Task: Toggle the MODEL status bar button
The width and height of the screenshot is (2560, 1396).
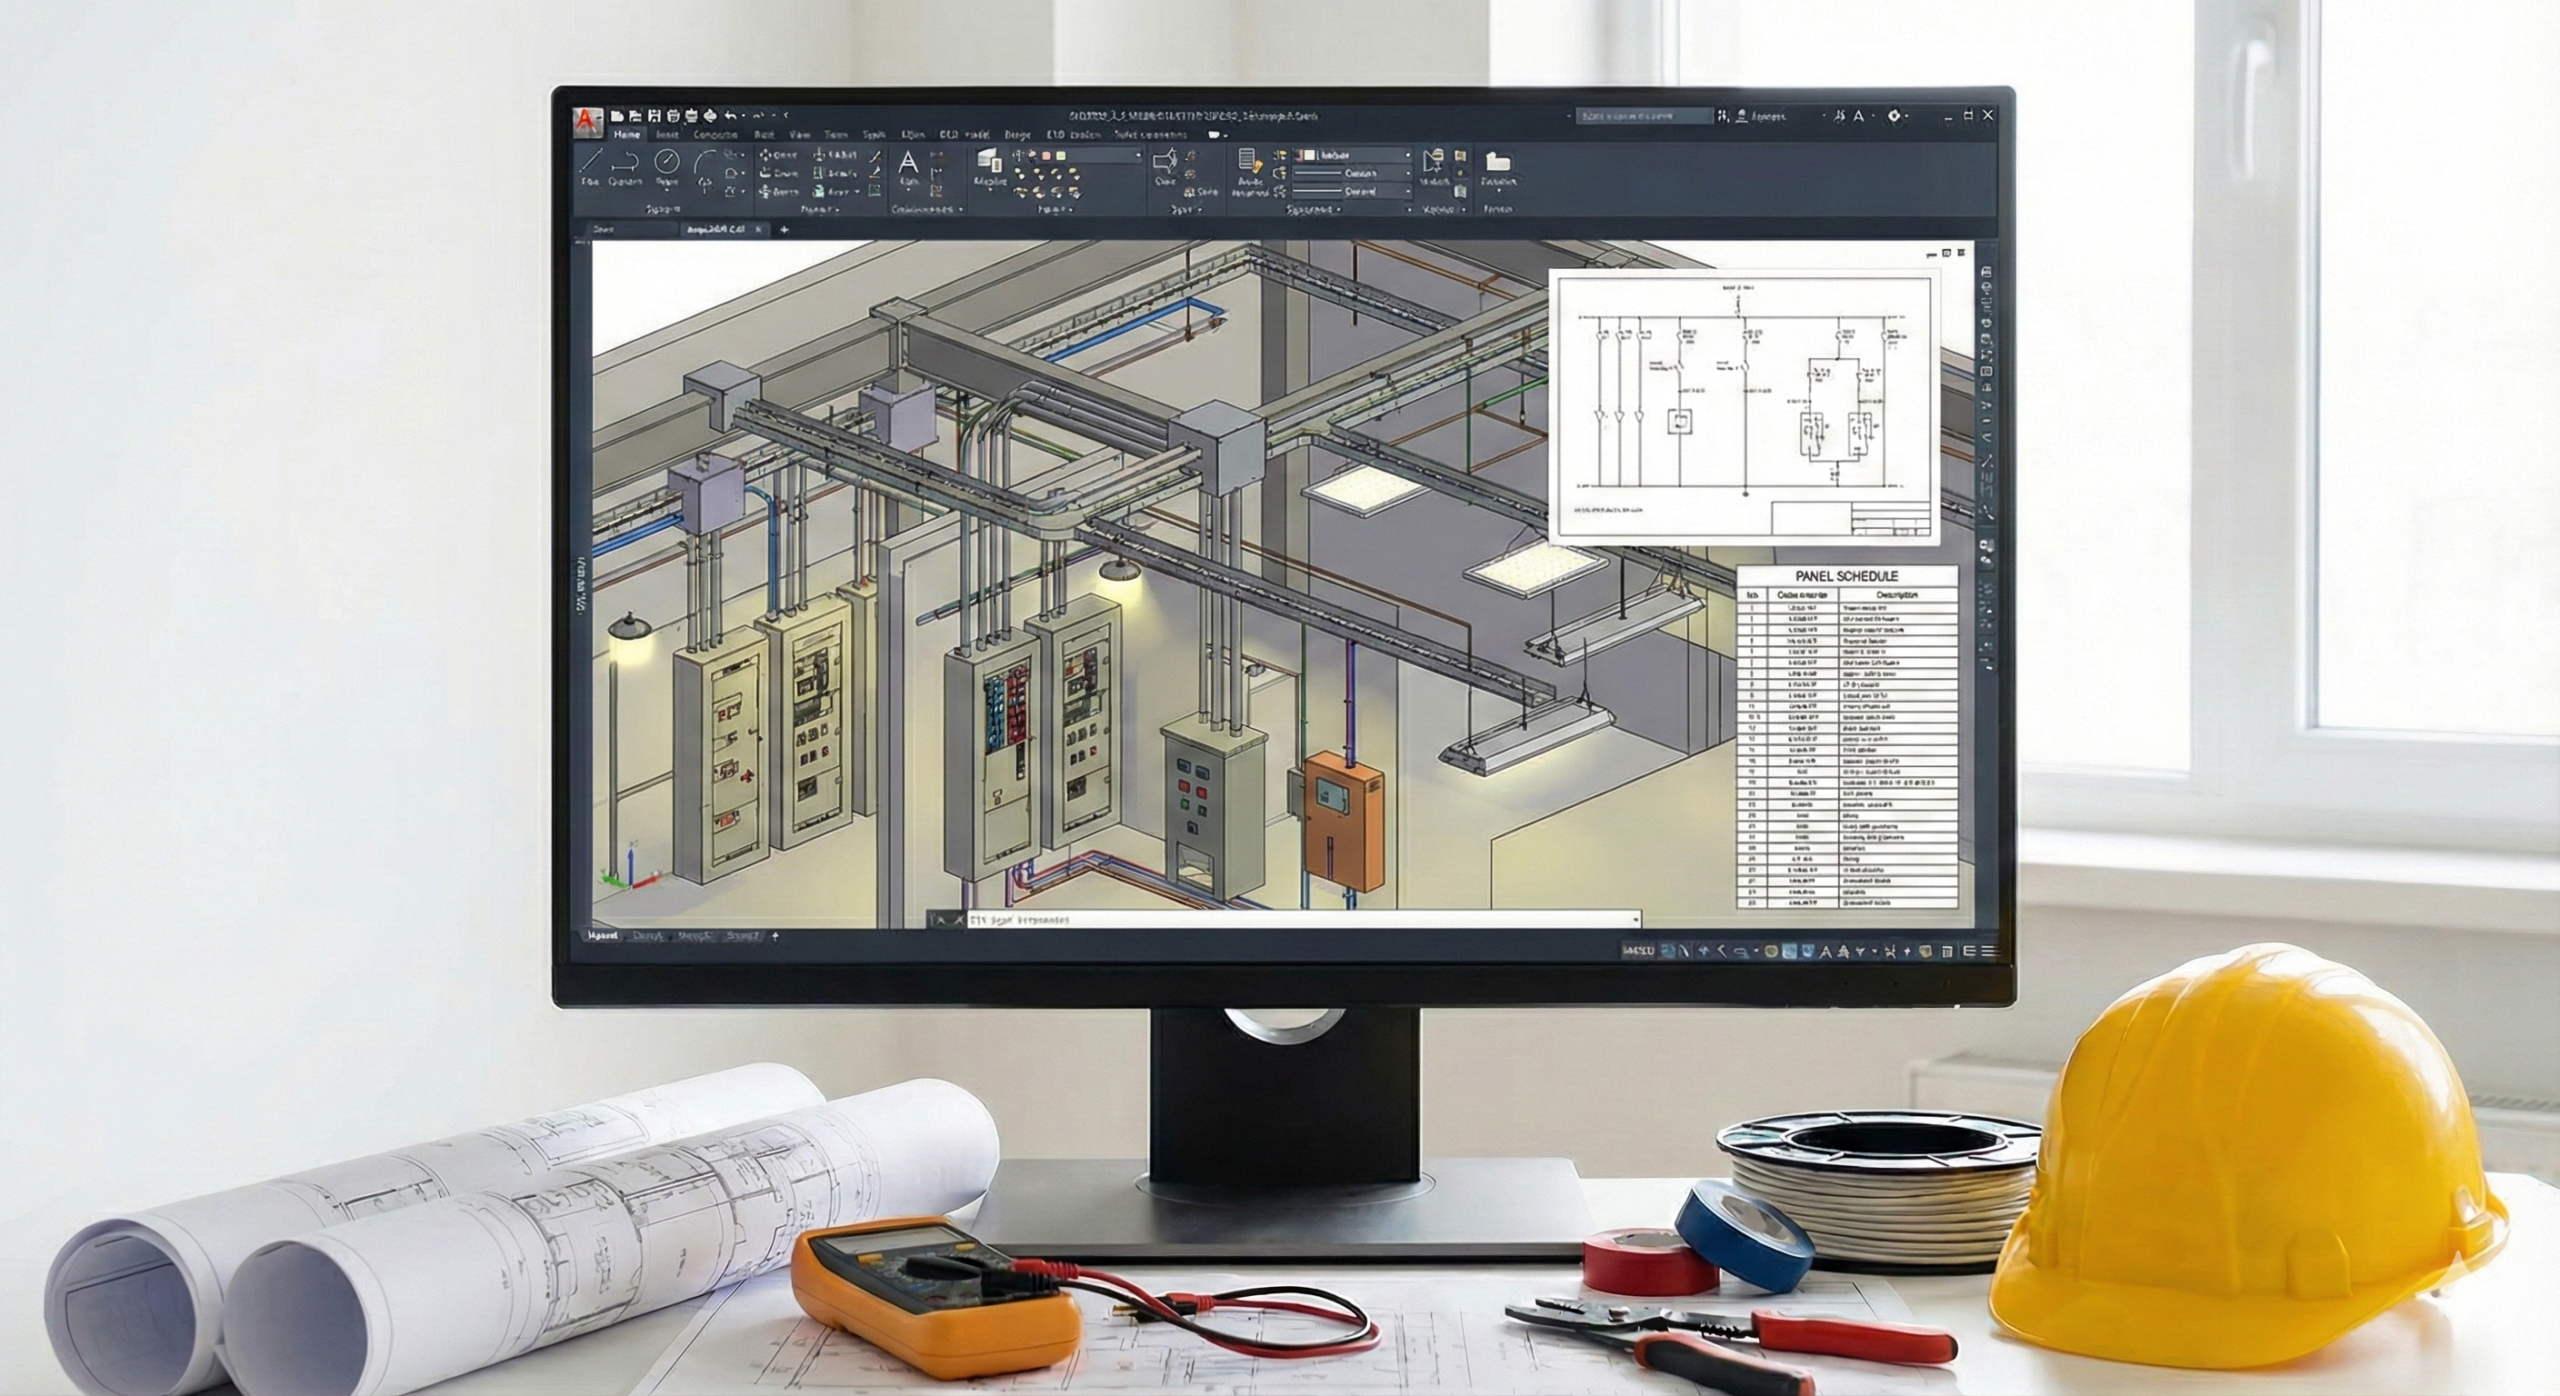Action: (1637, 951)
